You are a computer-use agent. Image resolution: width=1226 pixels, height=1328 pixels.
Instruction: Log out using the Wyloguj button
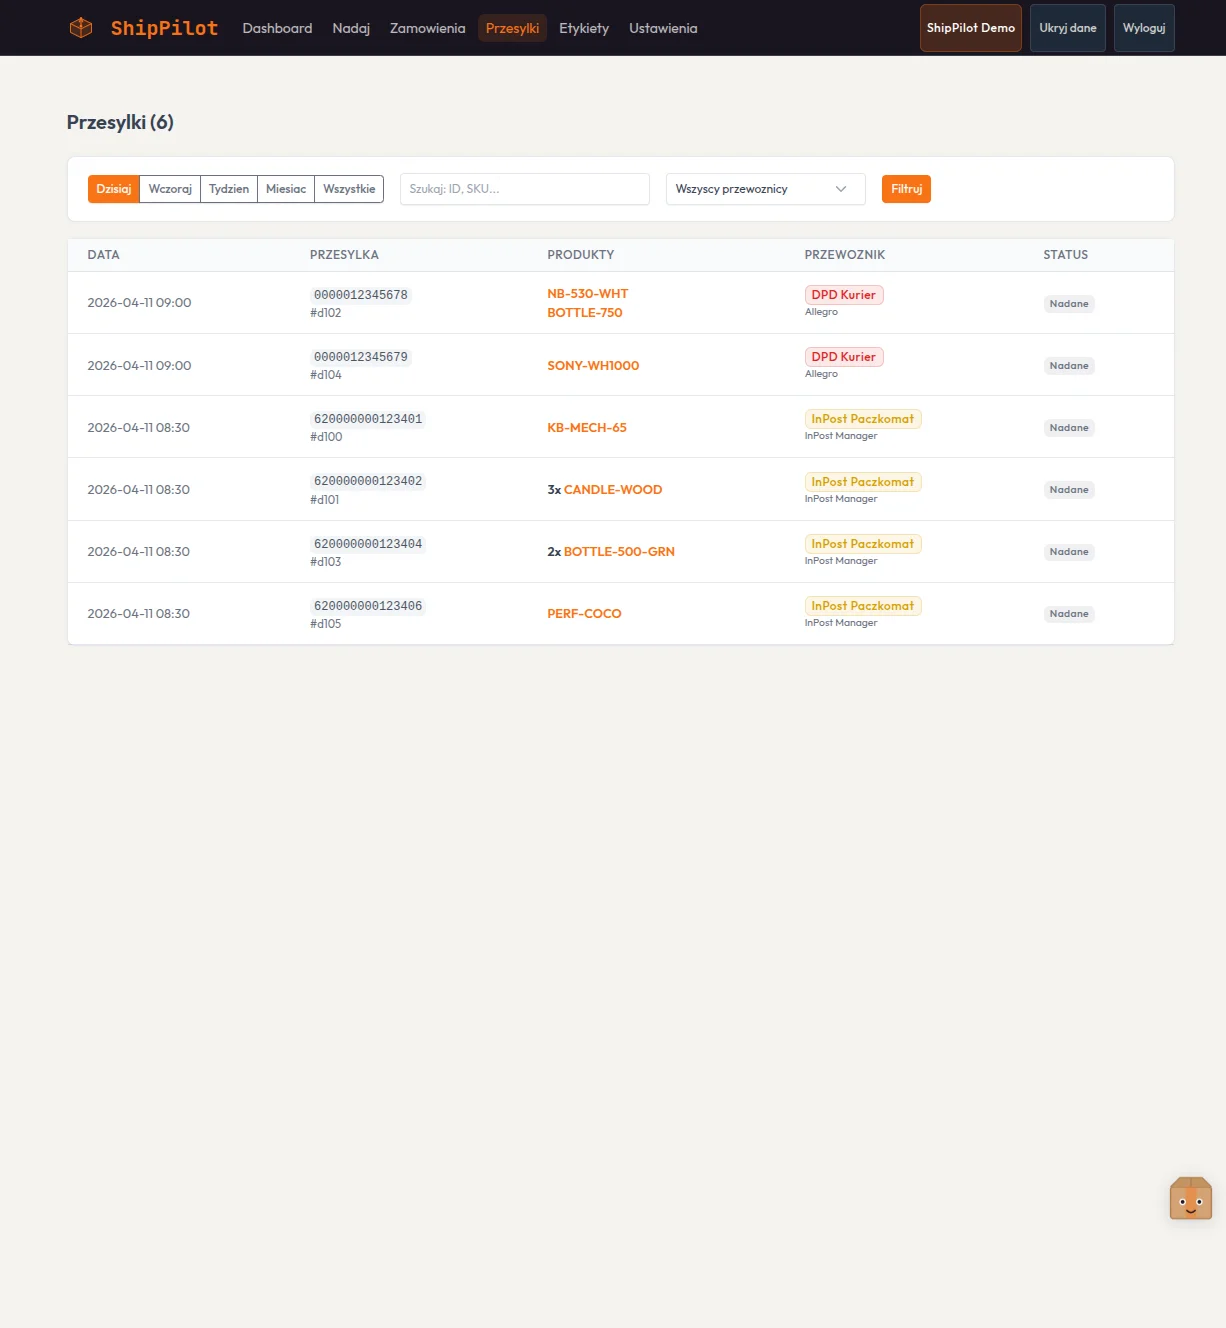coord(1144,28)
